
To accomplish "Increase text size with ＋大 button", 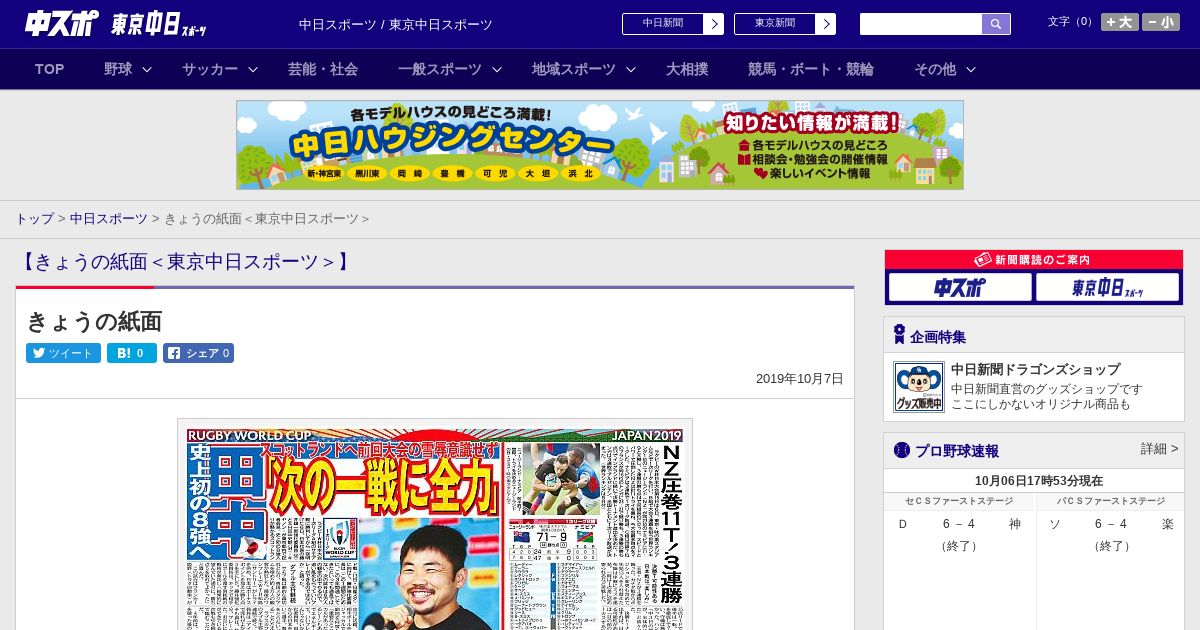I will pos(1120,22).
